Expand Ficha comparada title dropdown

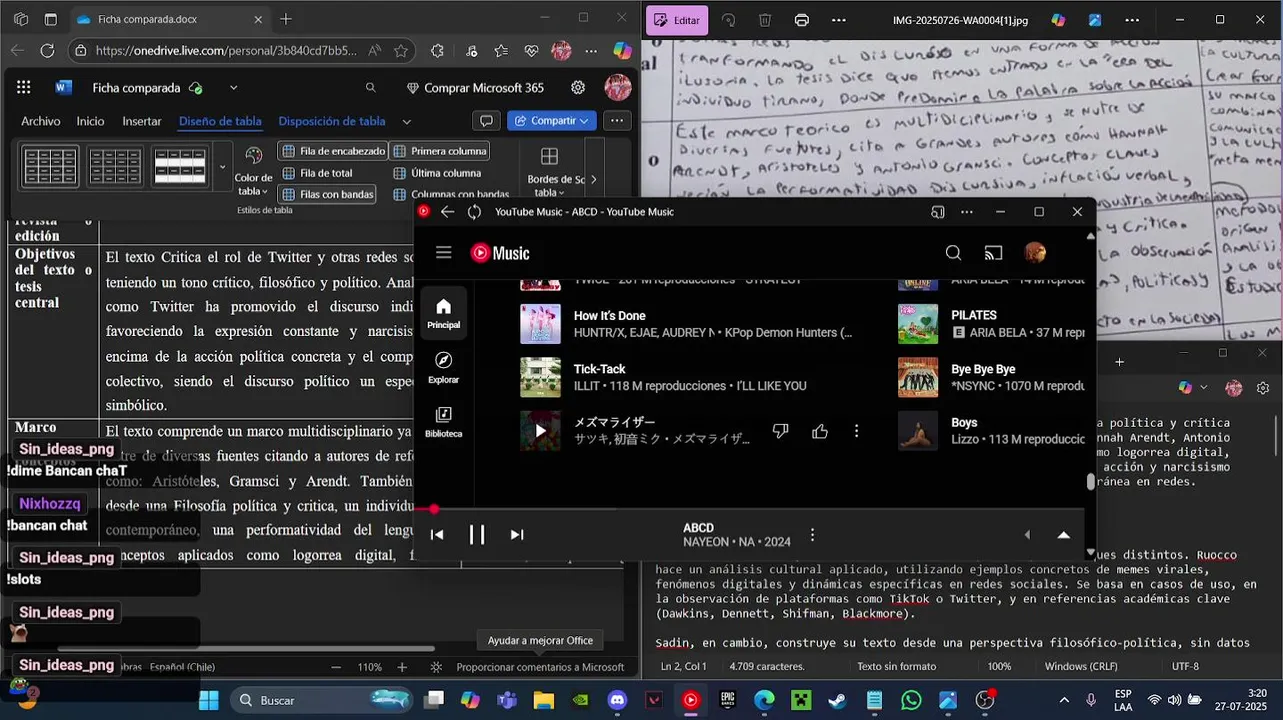point(234,88)
